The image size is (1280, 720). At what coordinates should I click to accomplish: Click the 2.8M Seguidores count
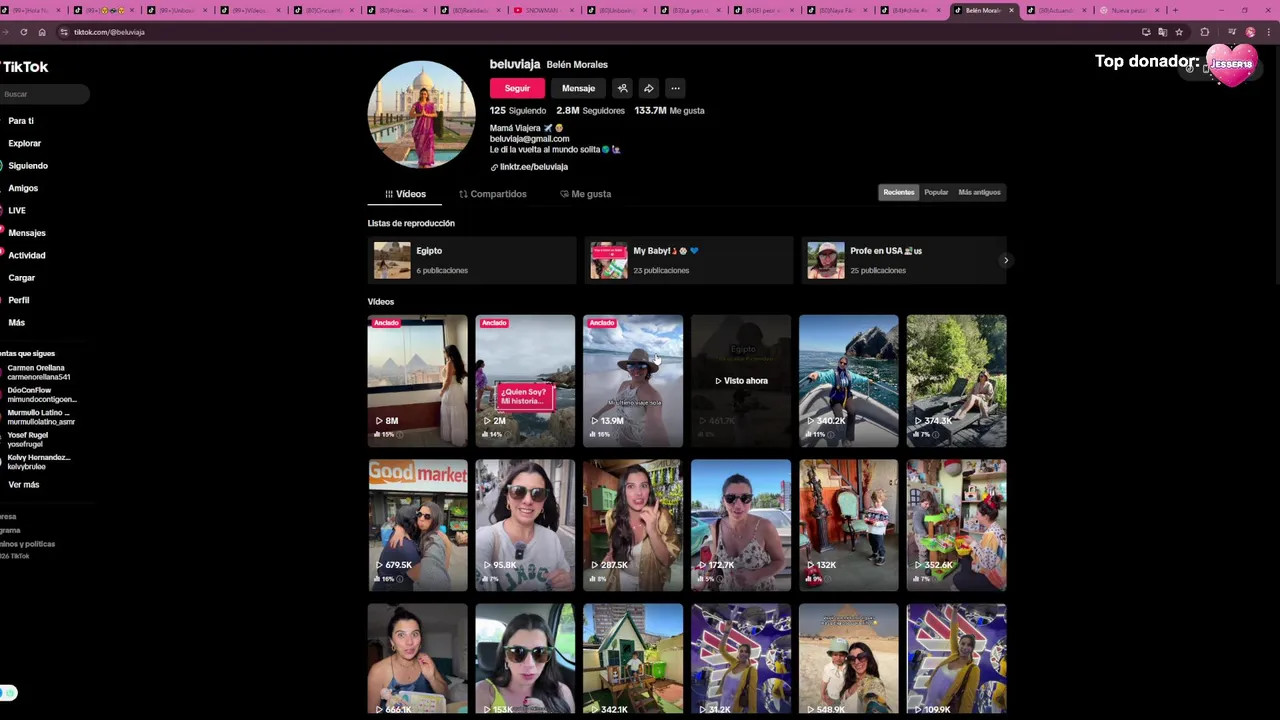(x=590, y=110)
